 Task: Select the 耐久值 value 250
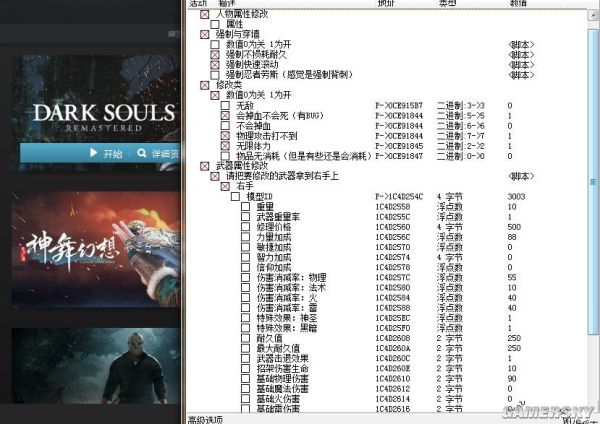pyautogui.click(x=515, y=337)
